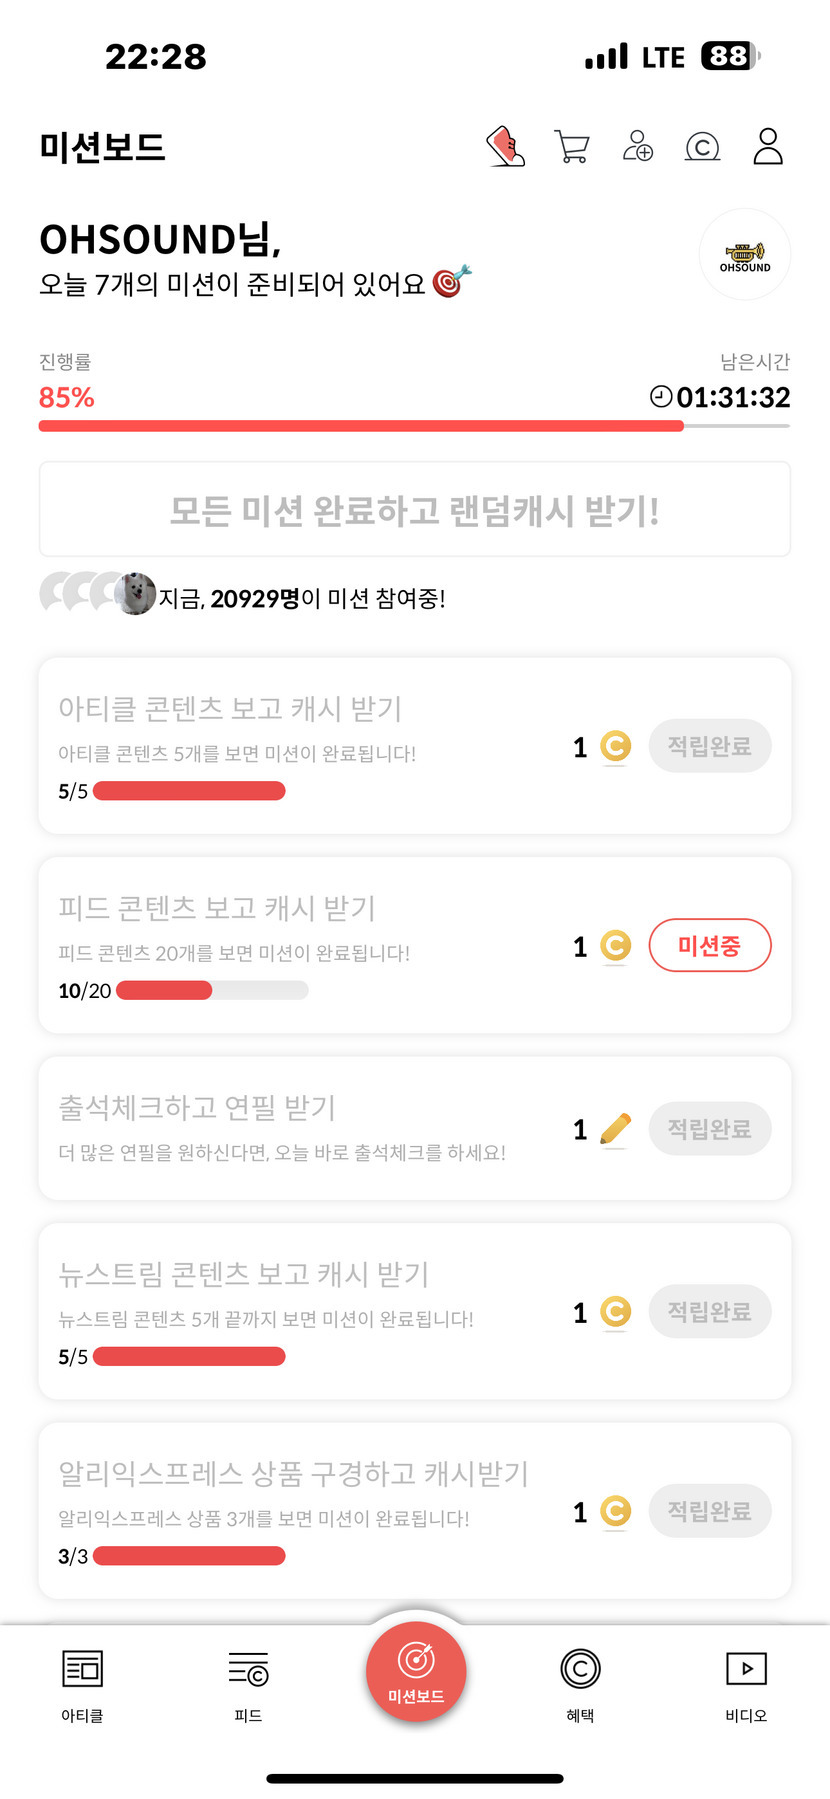Tap the red sneaker icon in header
Image resolution: width=830 pixels, height=1799 pixels.
click(506, 146)
